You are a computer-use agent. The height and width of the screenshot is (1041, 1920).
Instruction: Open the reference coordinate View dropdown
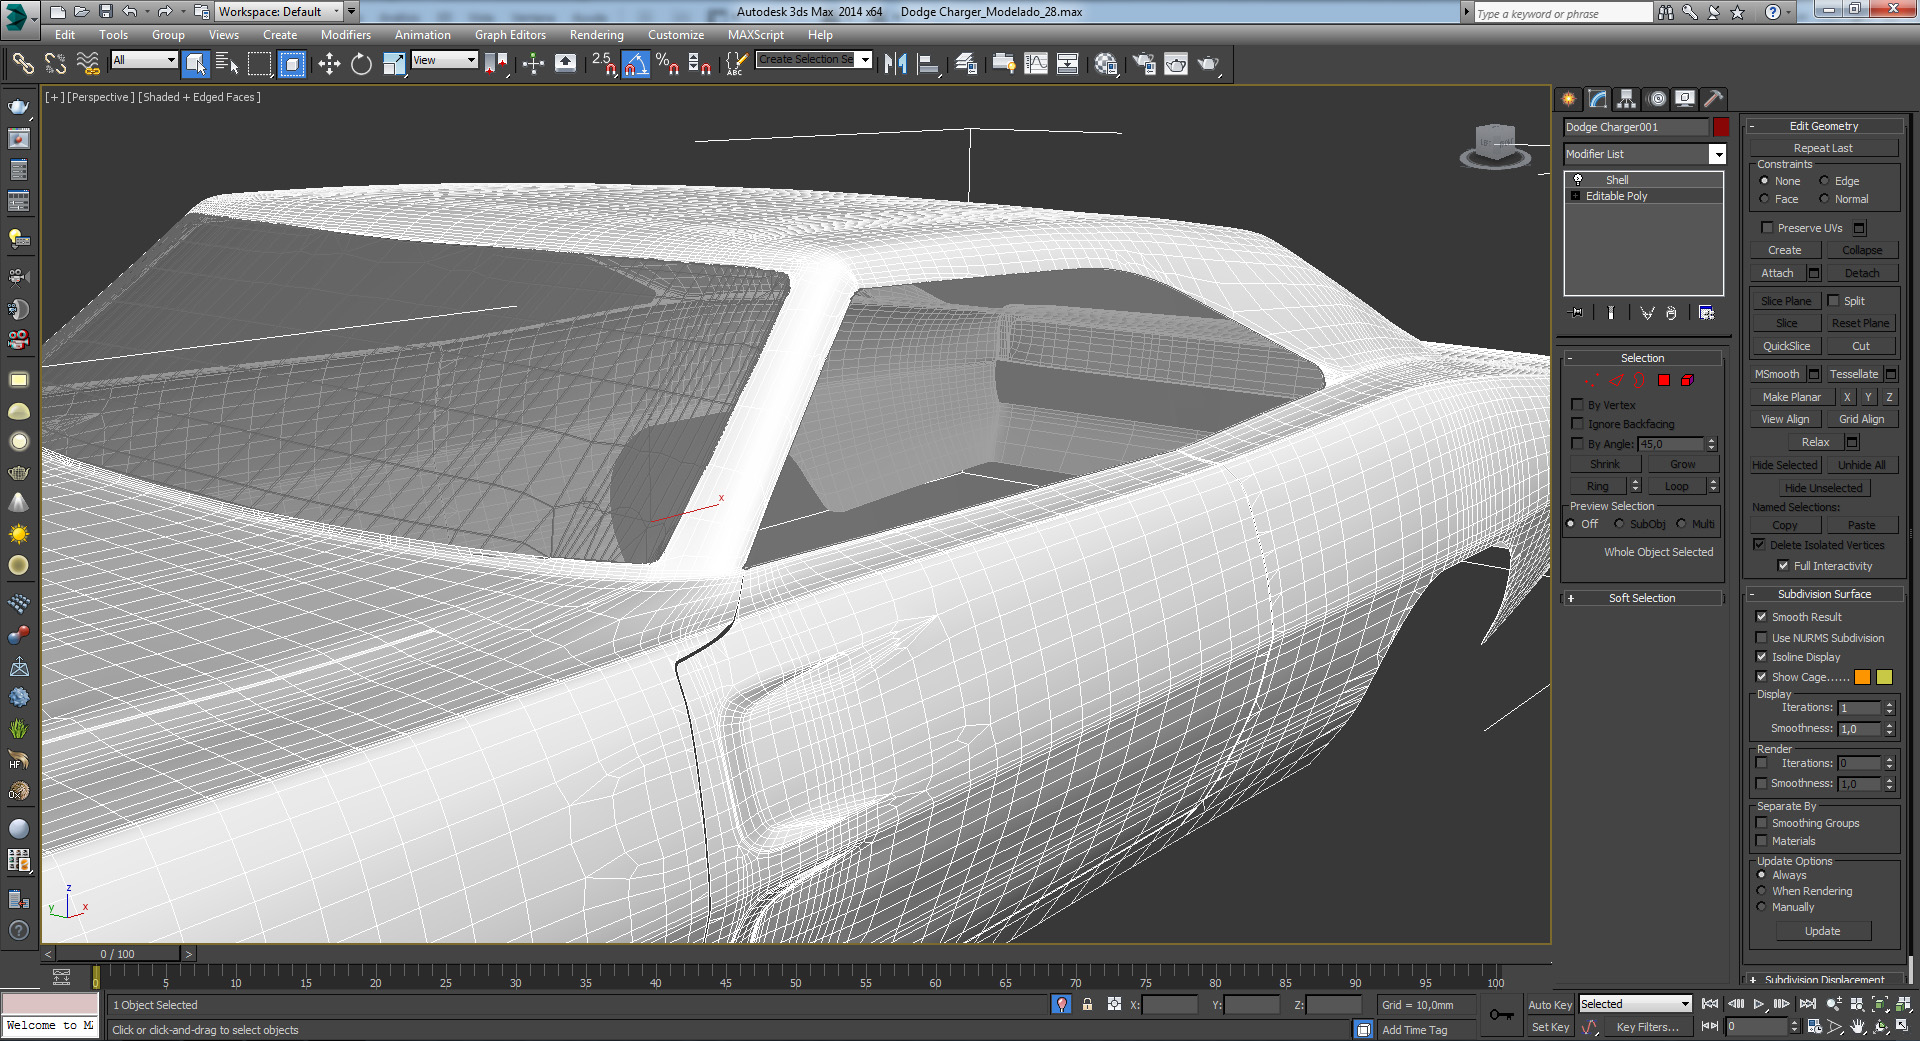(x=444, y=60)
